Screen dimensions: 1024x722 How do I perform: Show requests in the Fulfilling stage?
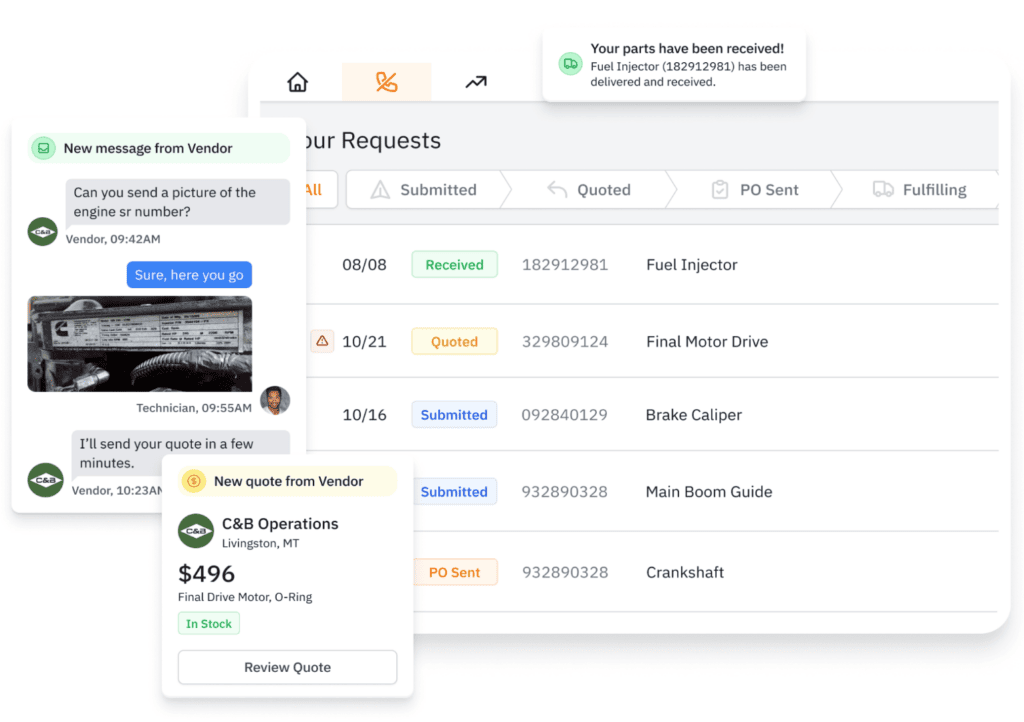[x=920, y=190]
